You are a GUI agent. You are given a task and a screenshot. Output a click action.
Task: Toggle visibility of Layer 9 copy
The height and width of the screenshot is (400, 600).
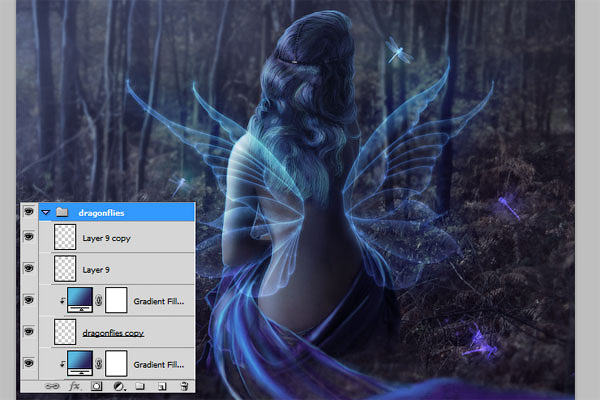tap(29, 237)
